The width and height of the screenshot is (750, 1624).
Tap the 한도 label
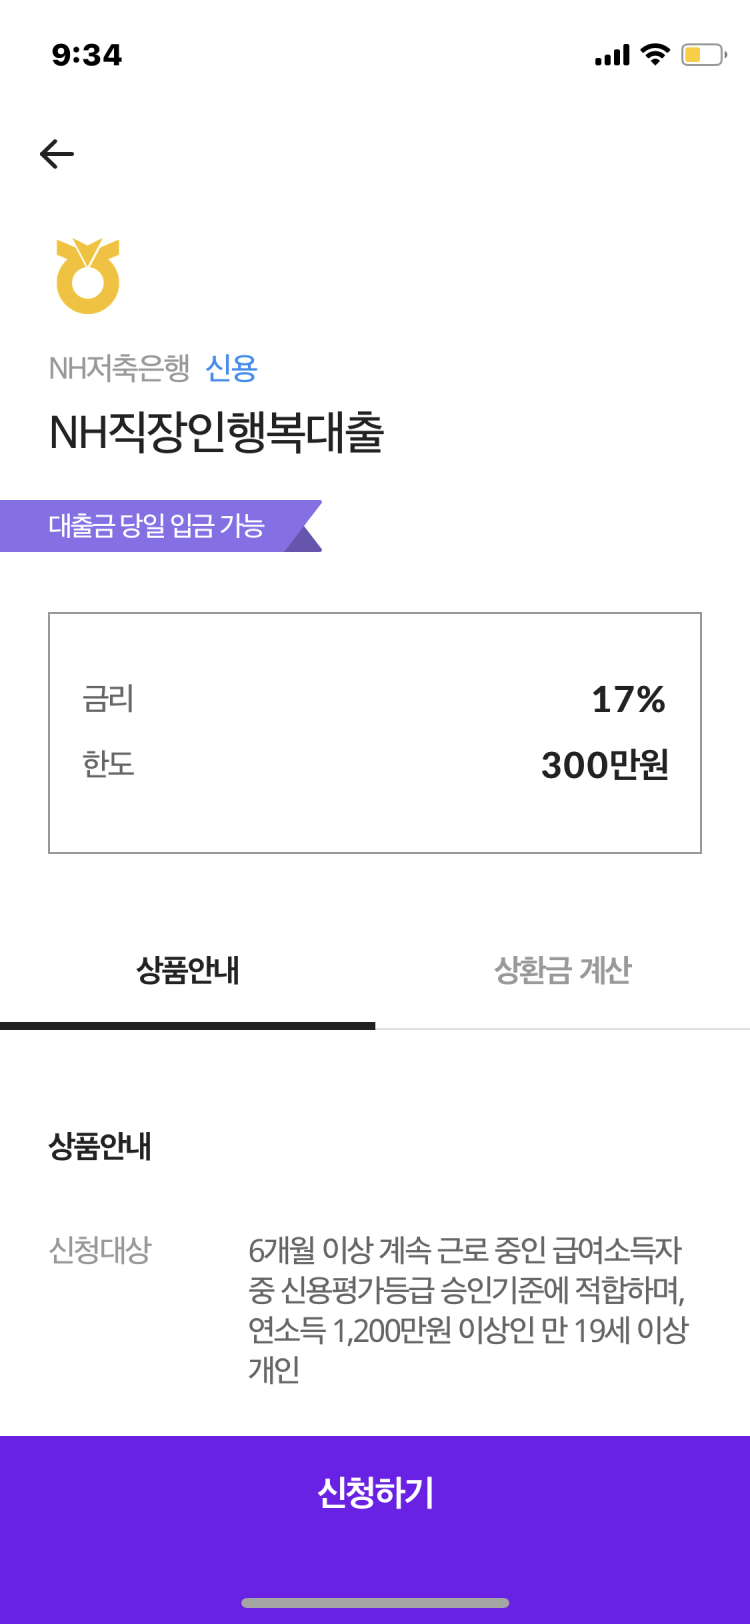[108, 765]
